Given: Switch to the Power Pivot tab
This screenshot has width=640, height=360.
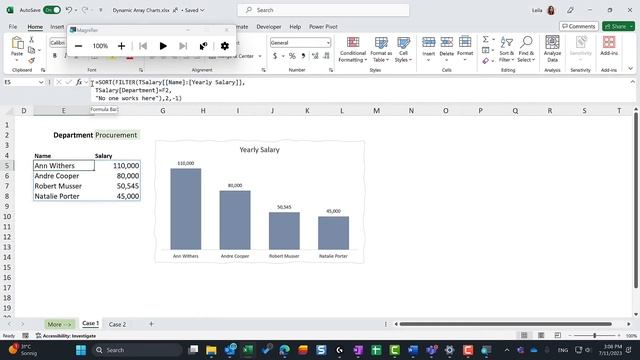Looking at the screenshot, I should click(x=323, y=27).
